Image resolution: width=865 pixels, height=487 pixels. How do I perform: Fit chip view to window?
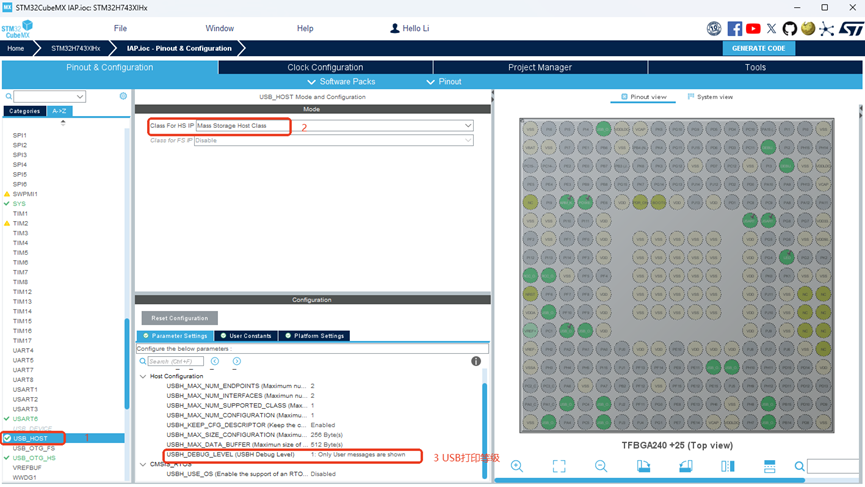pos(559,466)
